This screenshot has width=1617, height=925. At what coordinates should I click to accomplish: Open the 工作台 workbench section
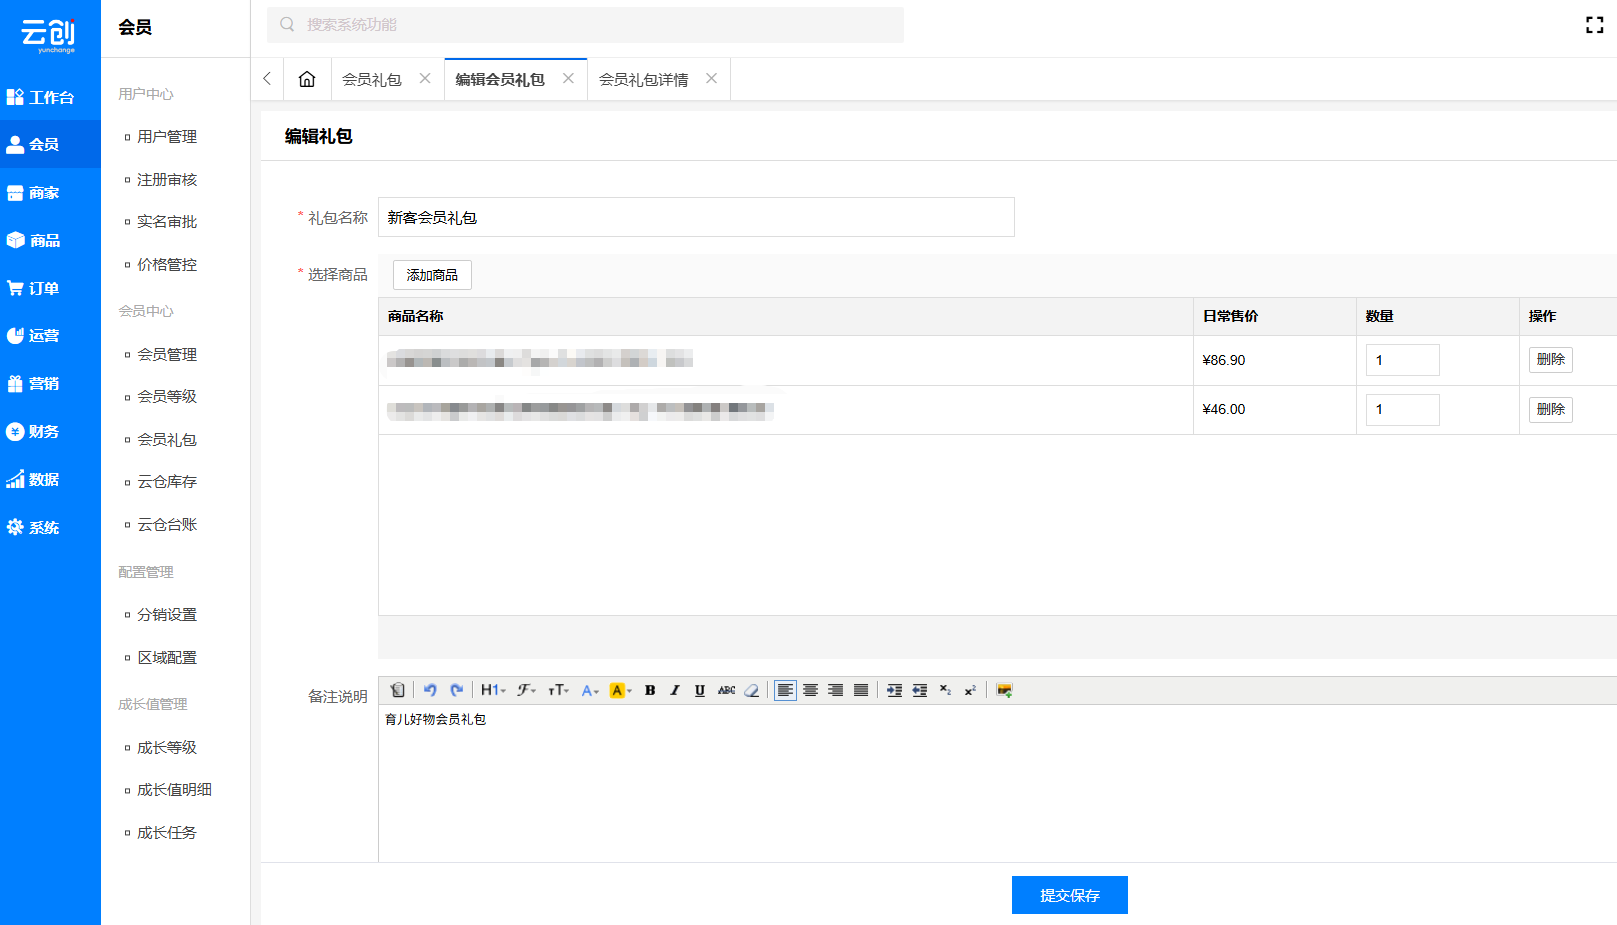50,97
